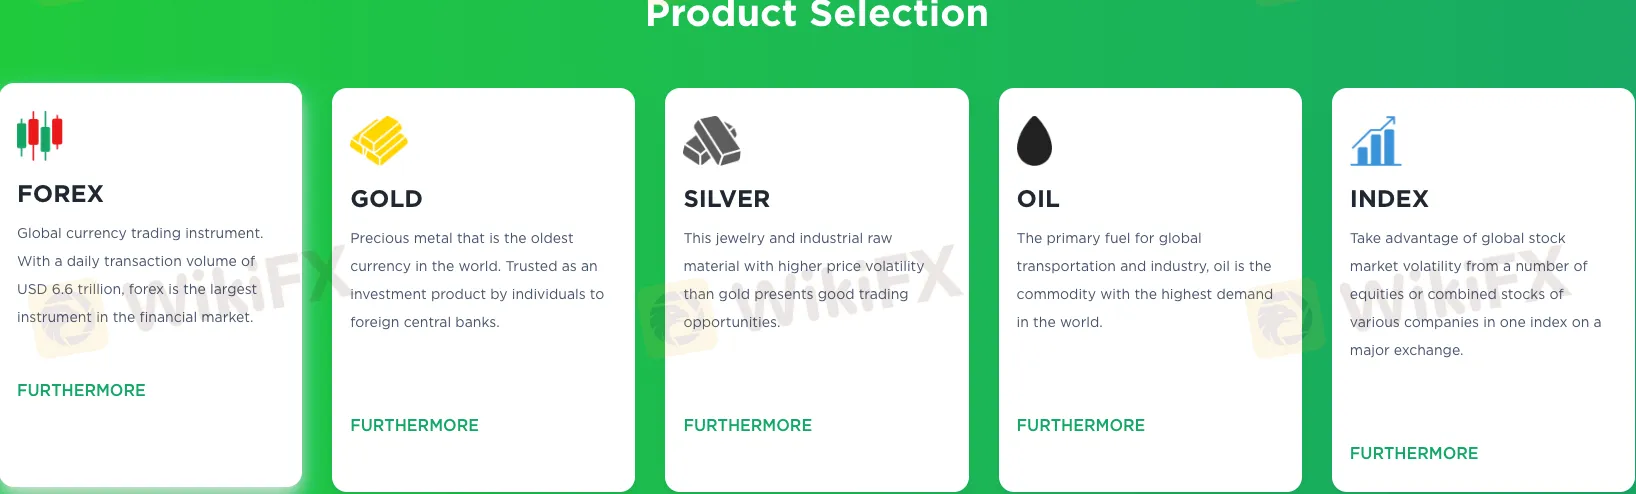The image size is (1636, 494).
Task: Click the Forex candlestick chart icon
Action: [x=40, y=135]
